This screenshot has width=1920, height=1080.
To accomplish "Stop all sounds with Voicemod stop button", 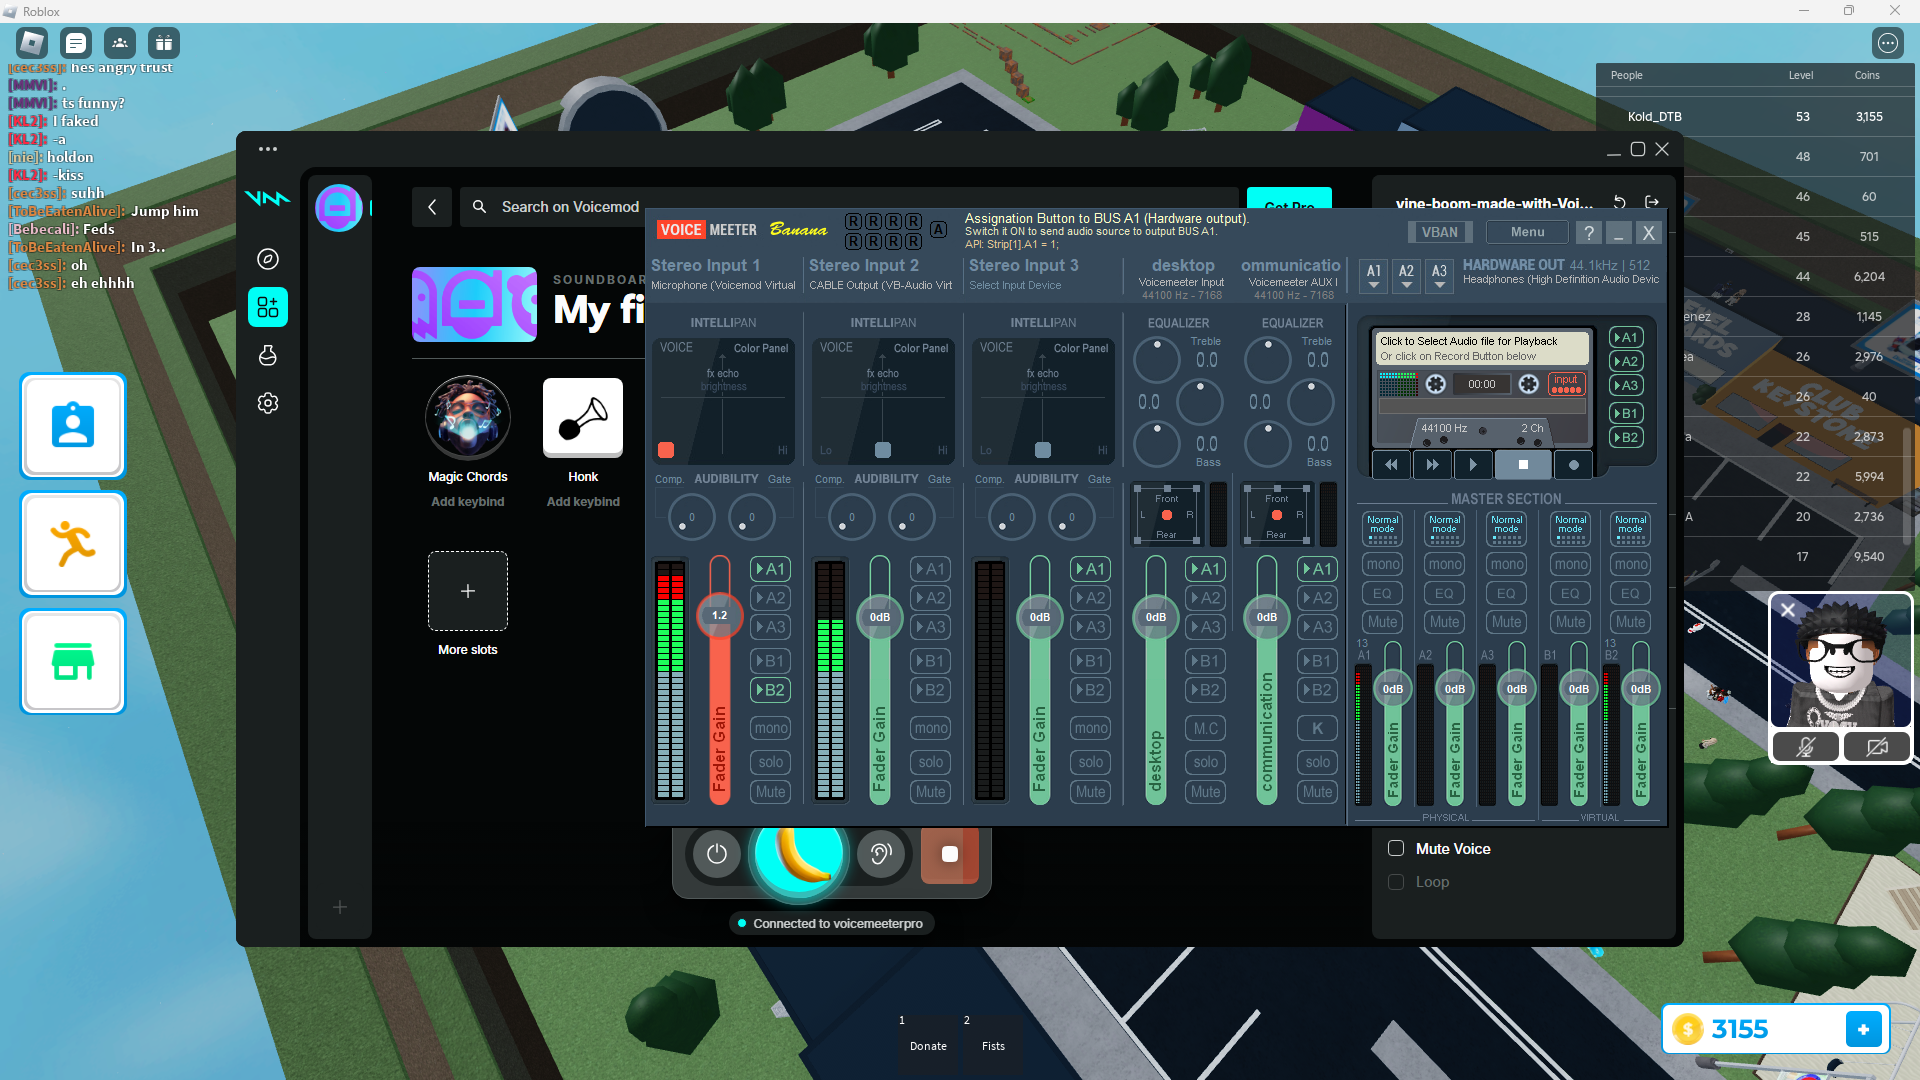I will tap(950, 854).
